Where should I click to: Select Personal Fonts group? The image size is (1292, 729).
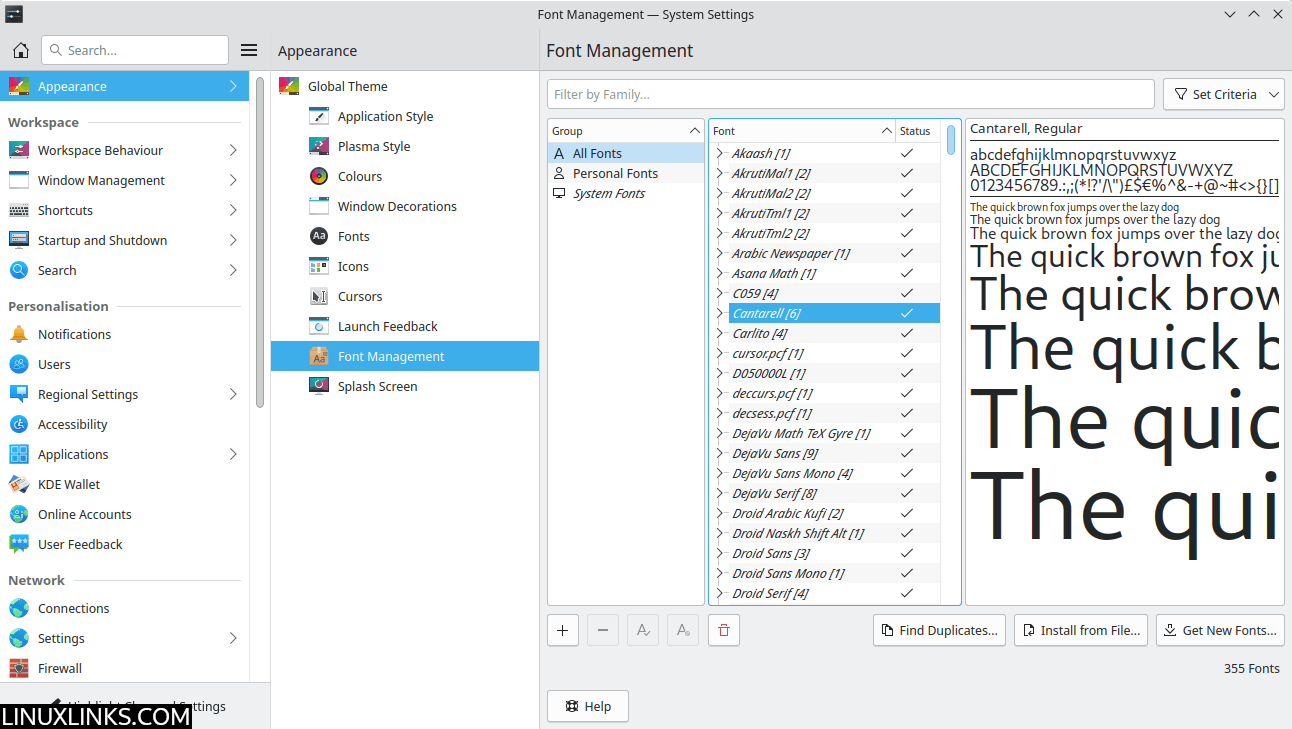(626, 173)
